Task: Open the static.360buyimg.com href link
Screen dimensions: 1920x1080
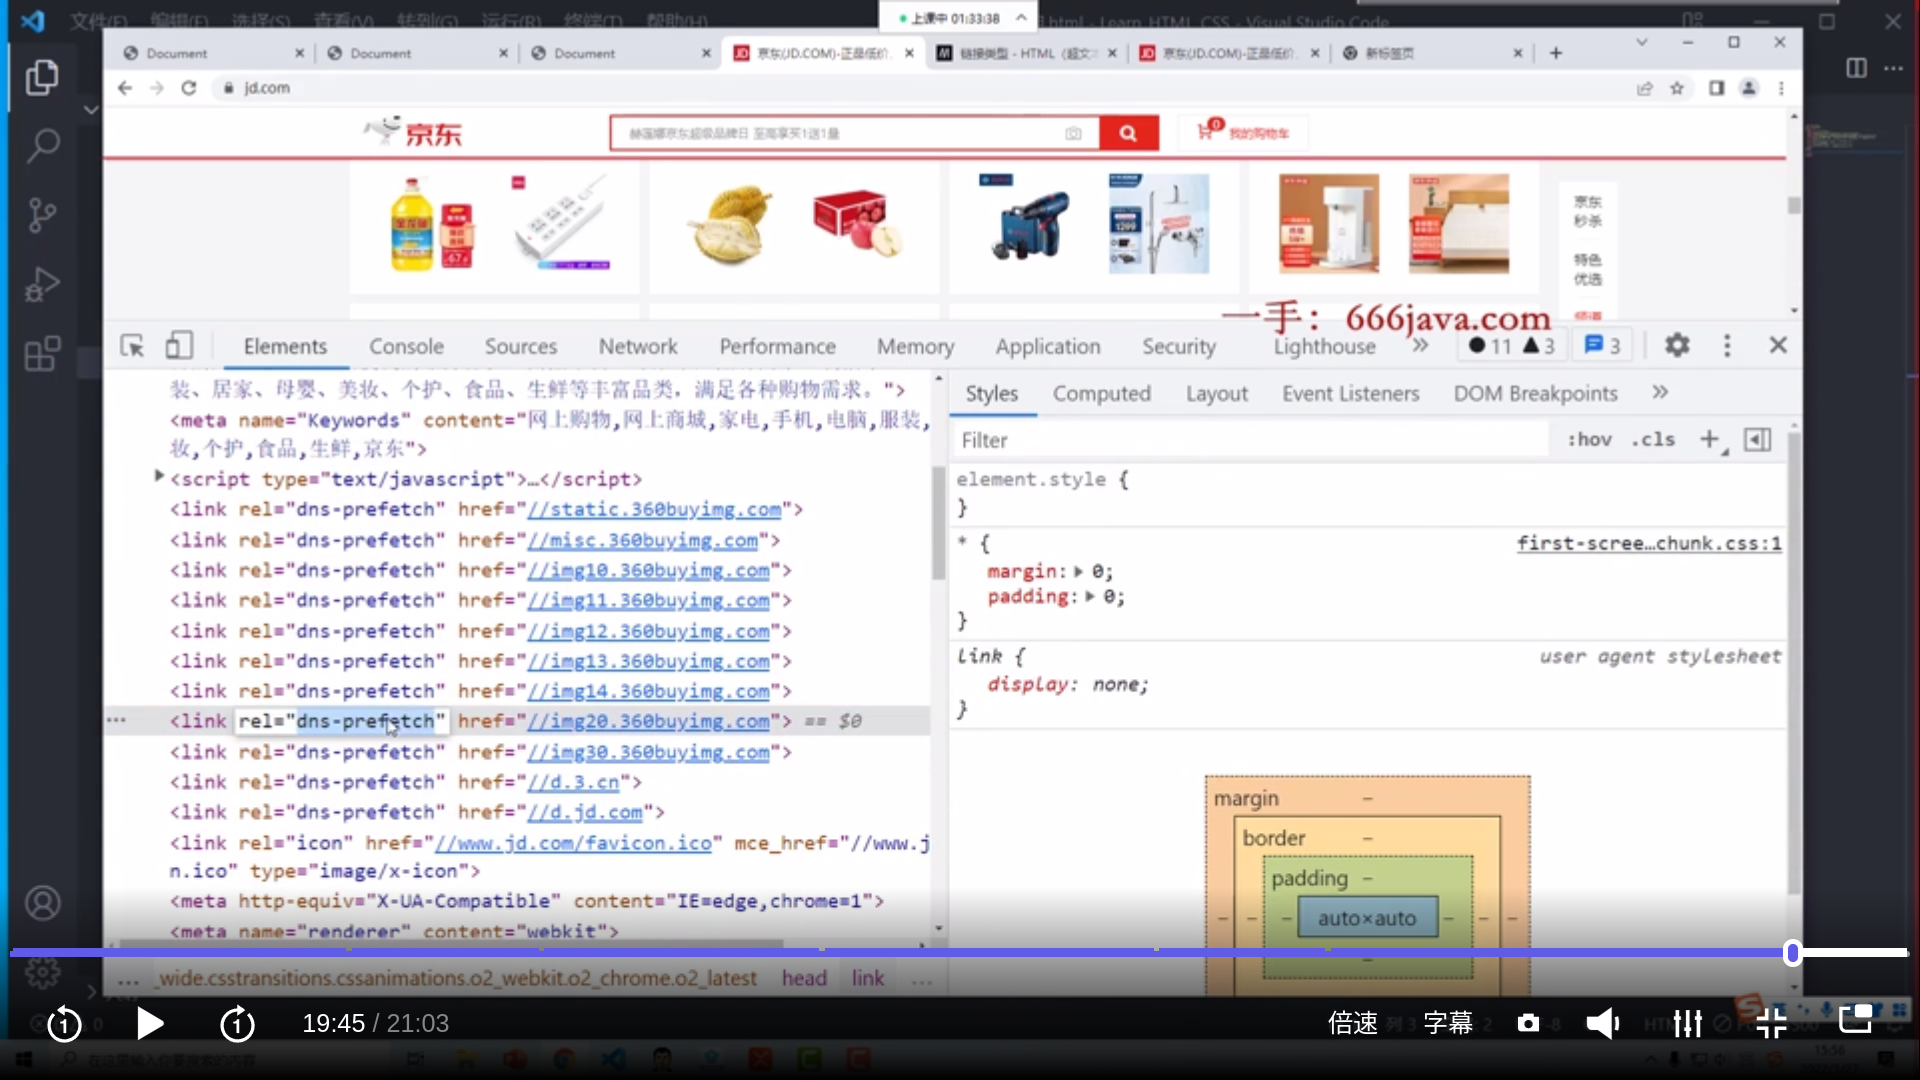Action: 654,510
